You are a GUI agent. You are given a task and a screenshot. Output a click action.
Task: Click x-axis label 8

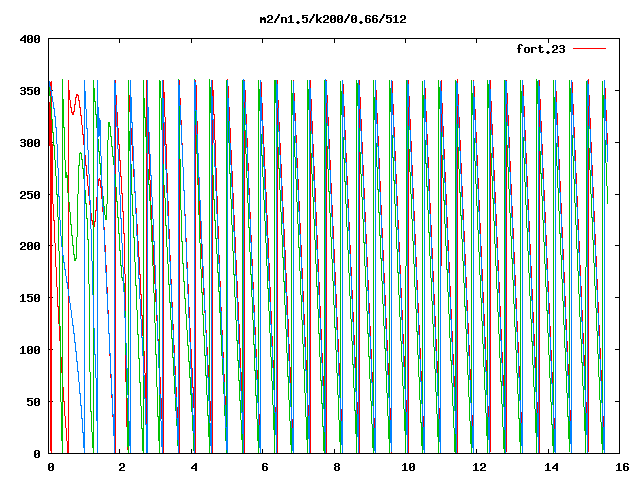pyautogui.click(x=337, y=467)
